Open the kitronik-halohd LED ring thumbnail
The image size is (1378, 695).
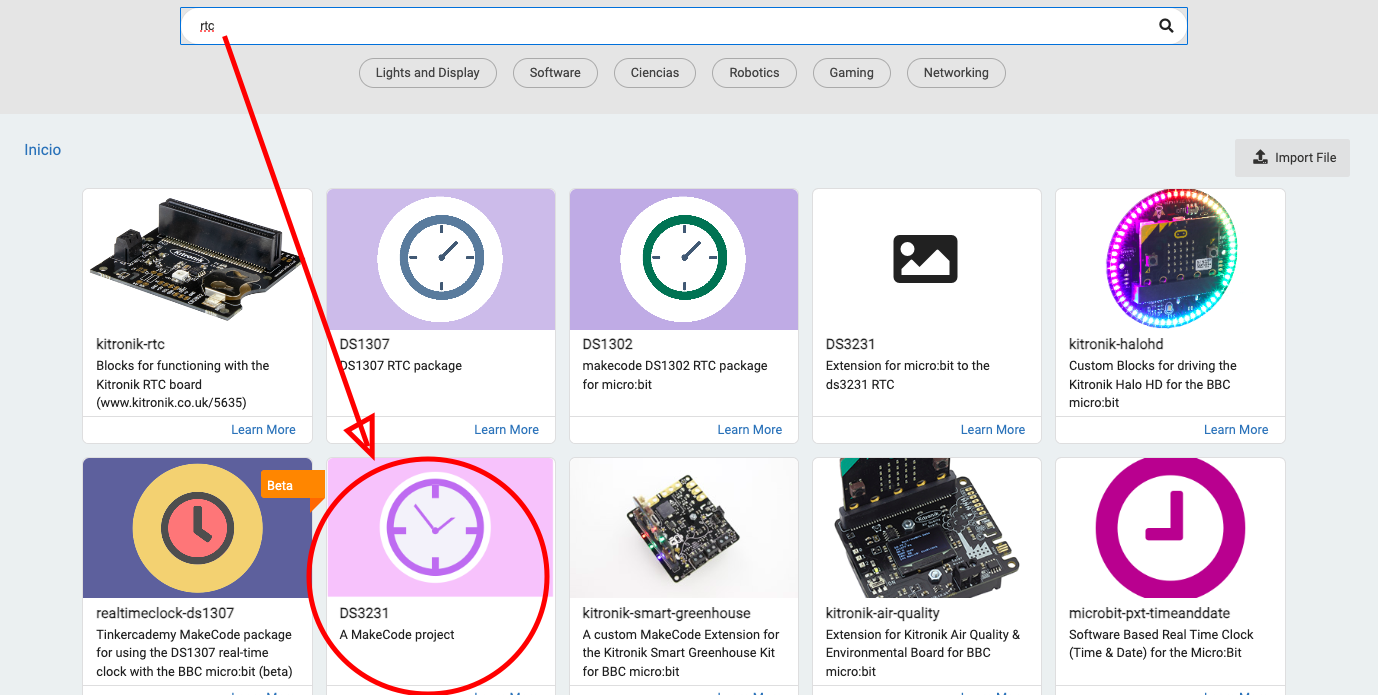coord(1170,258)
